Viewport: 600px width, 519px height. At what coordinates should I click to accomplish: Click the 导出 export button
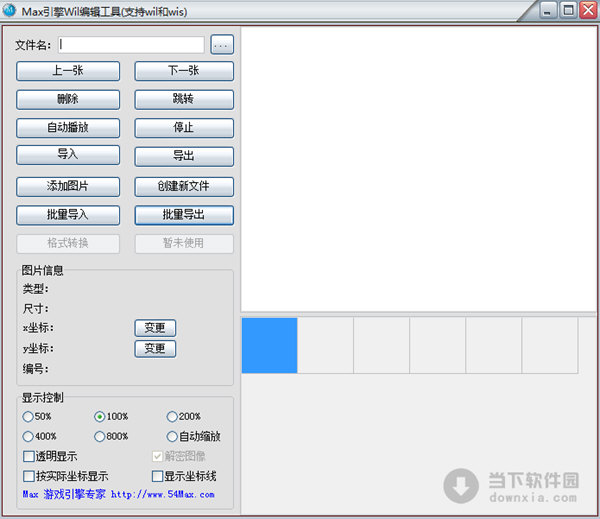click(x=184, y=156)
